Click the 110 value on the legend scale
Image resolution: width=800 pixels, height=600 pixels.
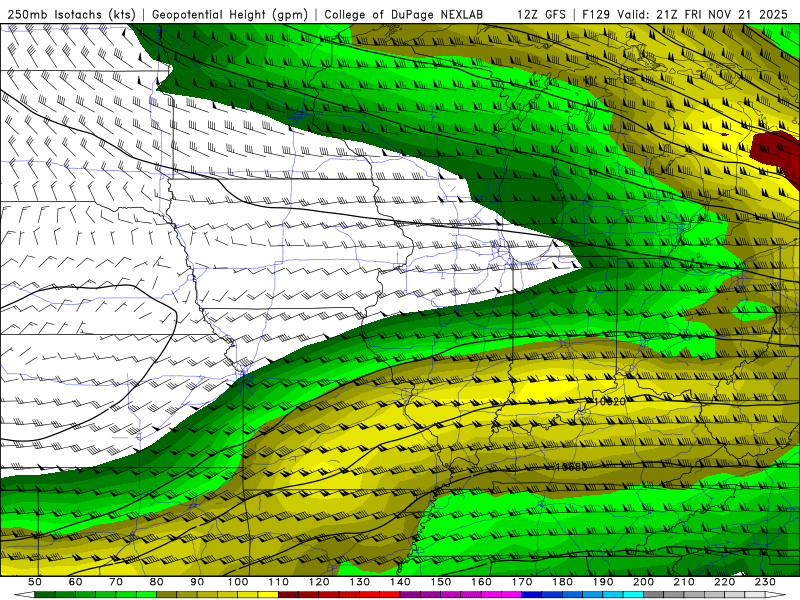(x=279, y=582)
